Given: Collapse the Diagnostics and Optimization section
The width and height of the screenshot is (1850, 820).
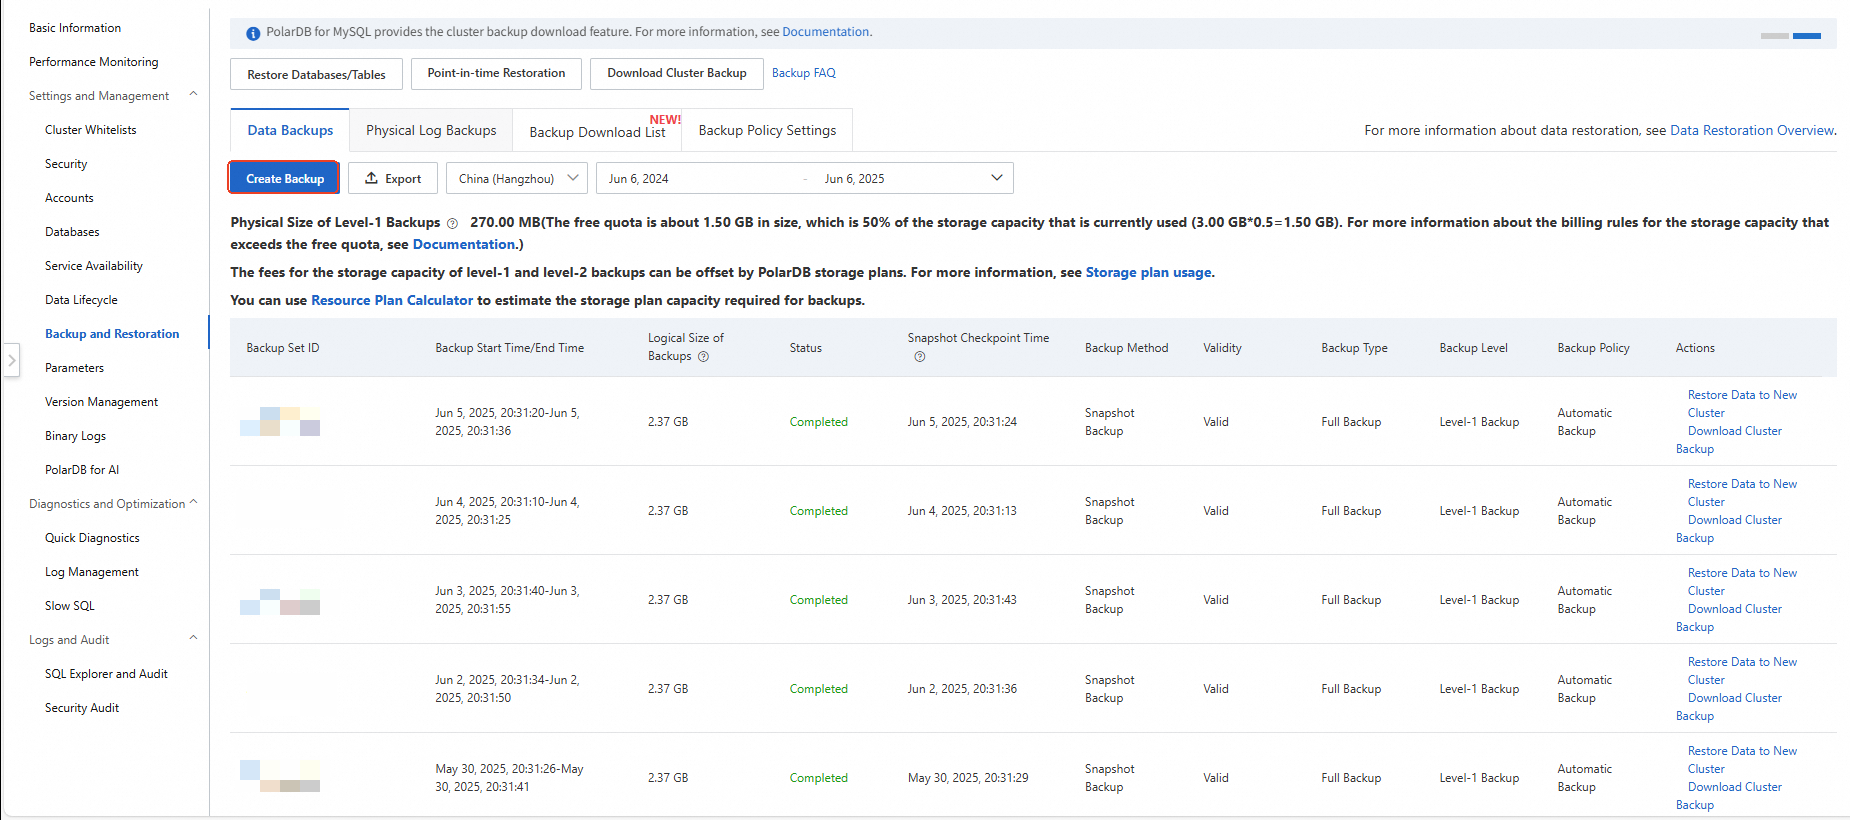Looking at the screenshot, I should pos(193,503).
